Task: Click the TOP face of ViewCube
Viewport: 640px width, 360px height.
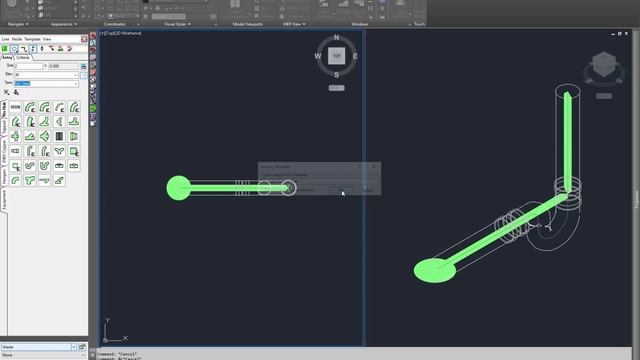Action: (337, 56)
